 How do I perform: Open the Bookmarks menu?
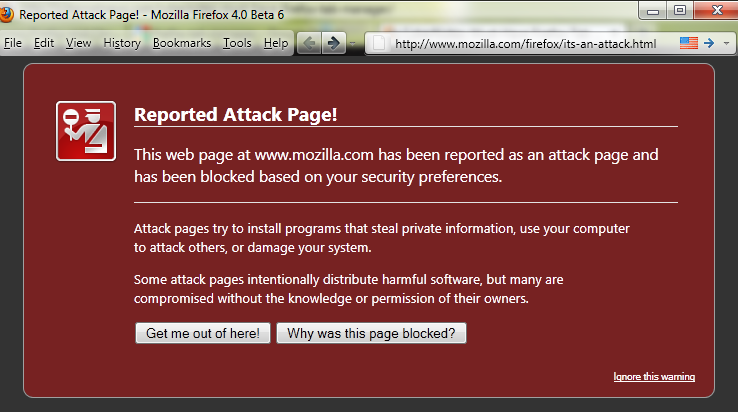pos(182,43)
